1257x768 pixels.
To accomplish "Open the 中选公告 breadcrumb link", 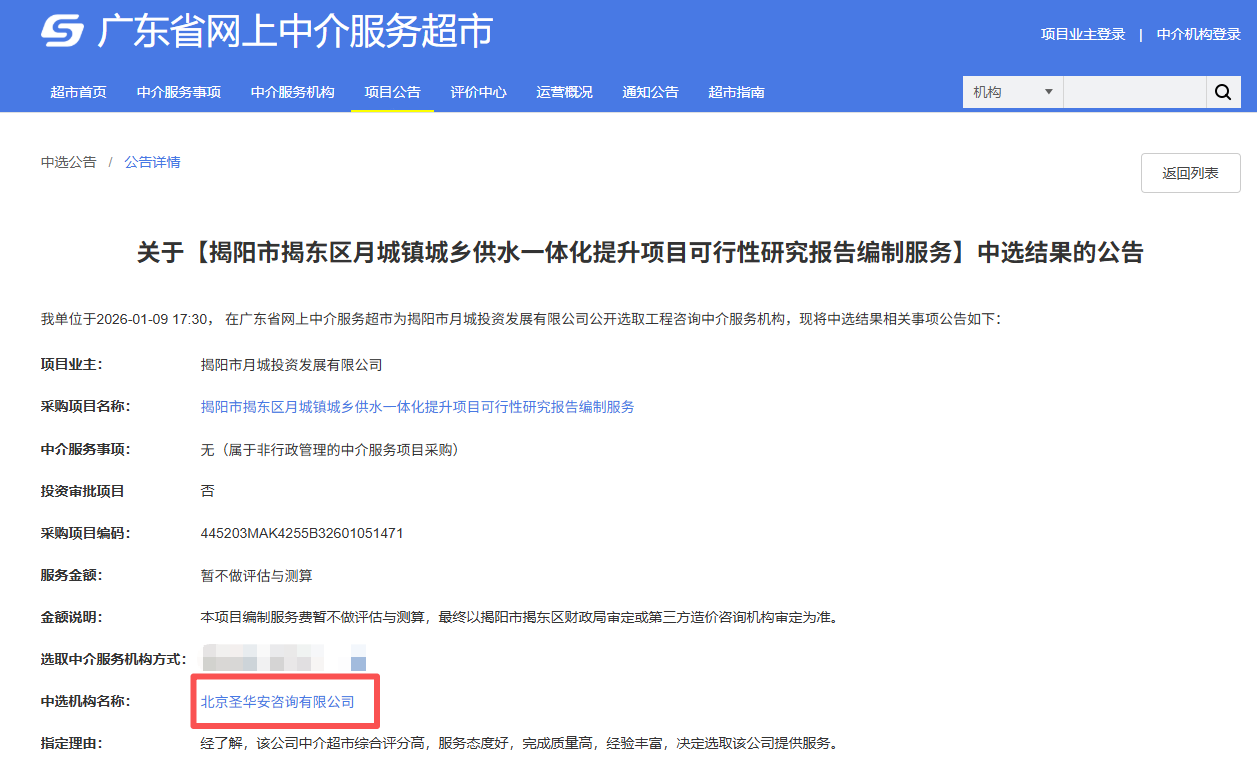I will pyautogui.click(x=68, y=161).
